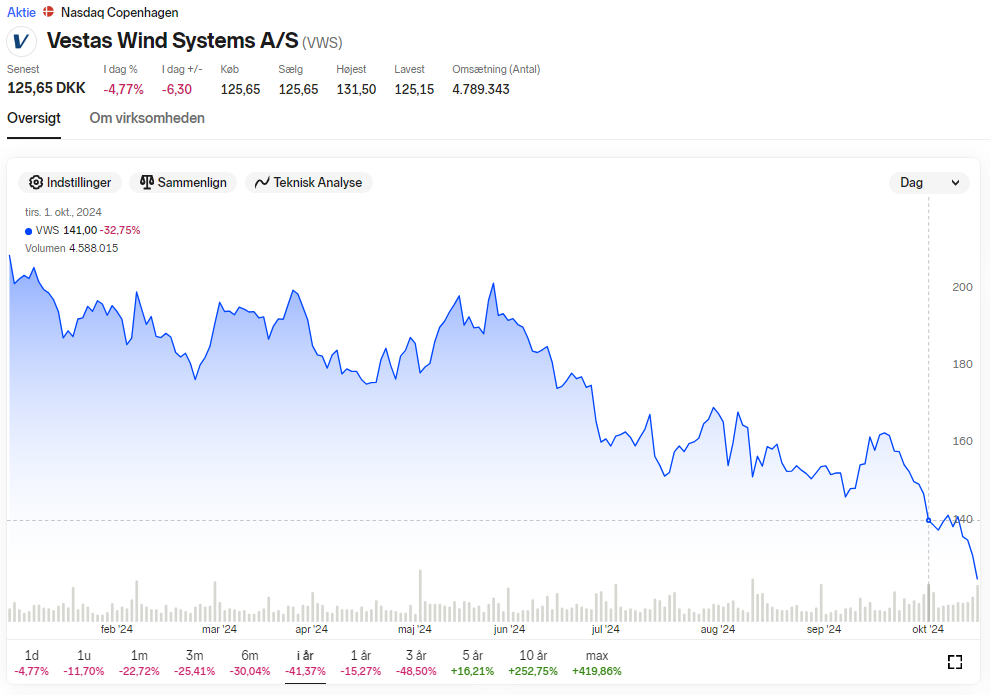
Task: Click the Køb value 125,65
Action: click(x=240, y=89)
